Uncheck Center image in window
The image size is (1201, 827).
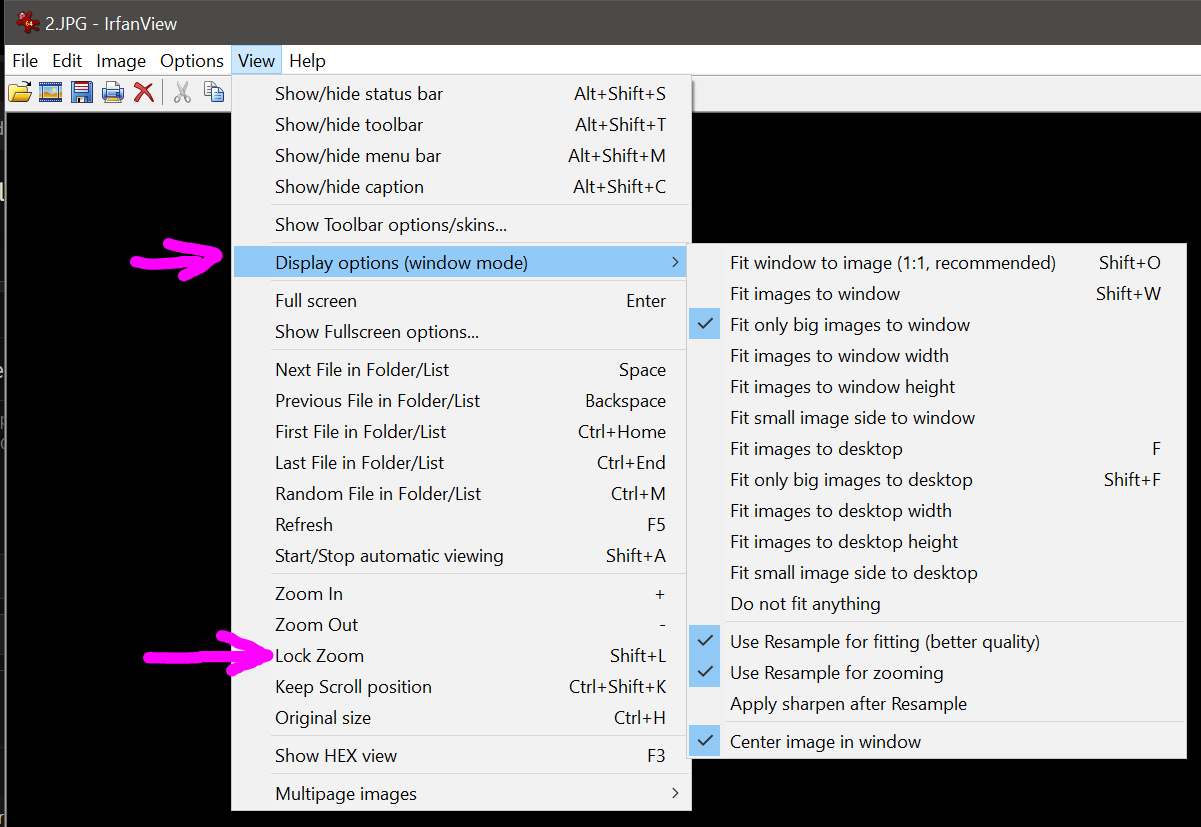(x=937, y=742)
